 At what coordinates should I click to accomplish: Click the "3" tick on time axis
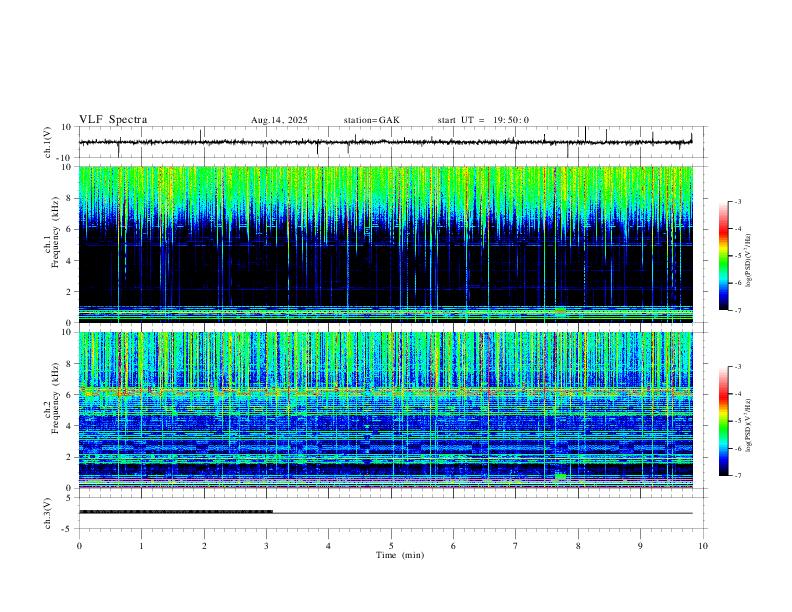click(x=266, y=546)
